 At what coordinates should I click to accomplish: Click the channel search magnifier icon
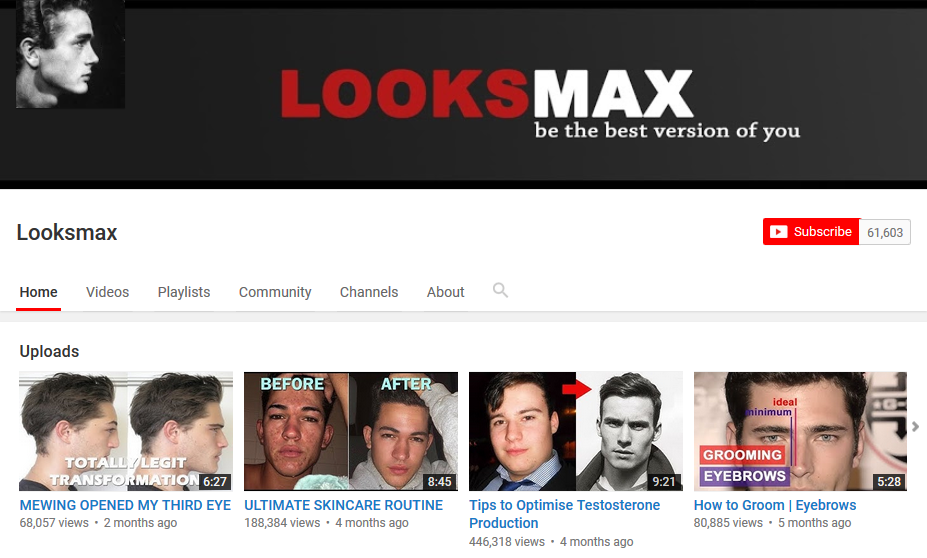click(x=500, y=290)
